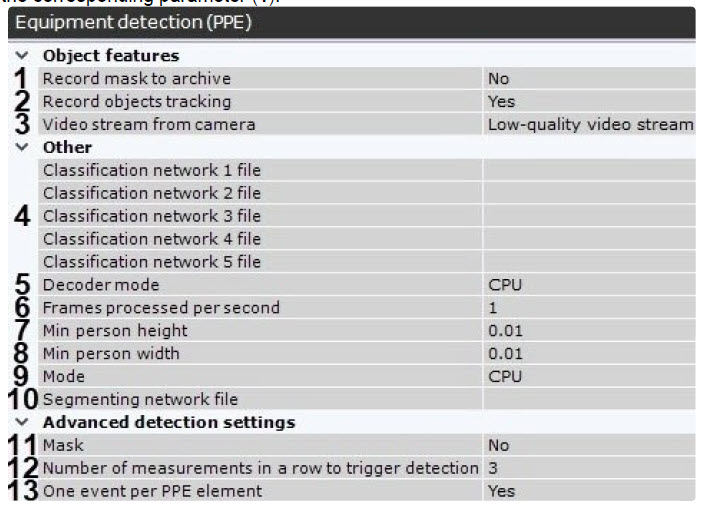Edit Min person height value
The image size is (705, 506).
point(588,331)
